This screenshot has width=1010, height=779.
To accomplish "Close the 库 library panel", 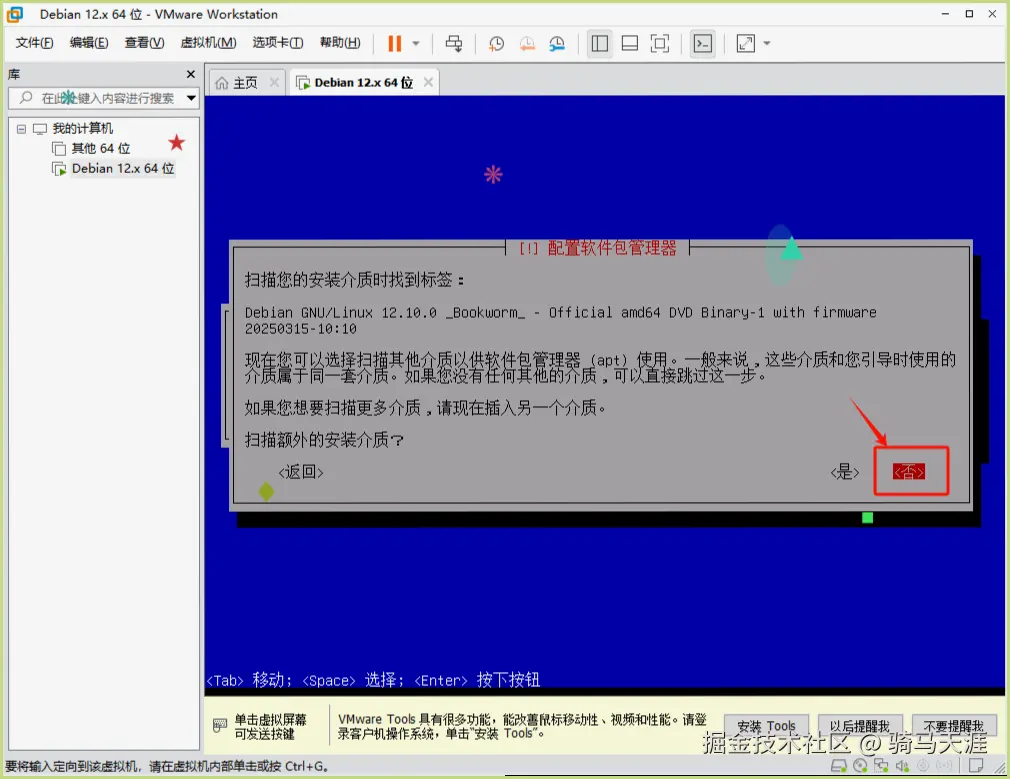I will (191, 74).
